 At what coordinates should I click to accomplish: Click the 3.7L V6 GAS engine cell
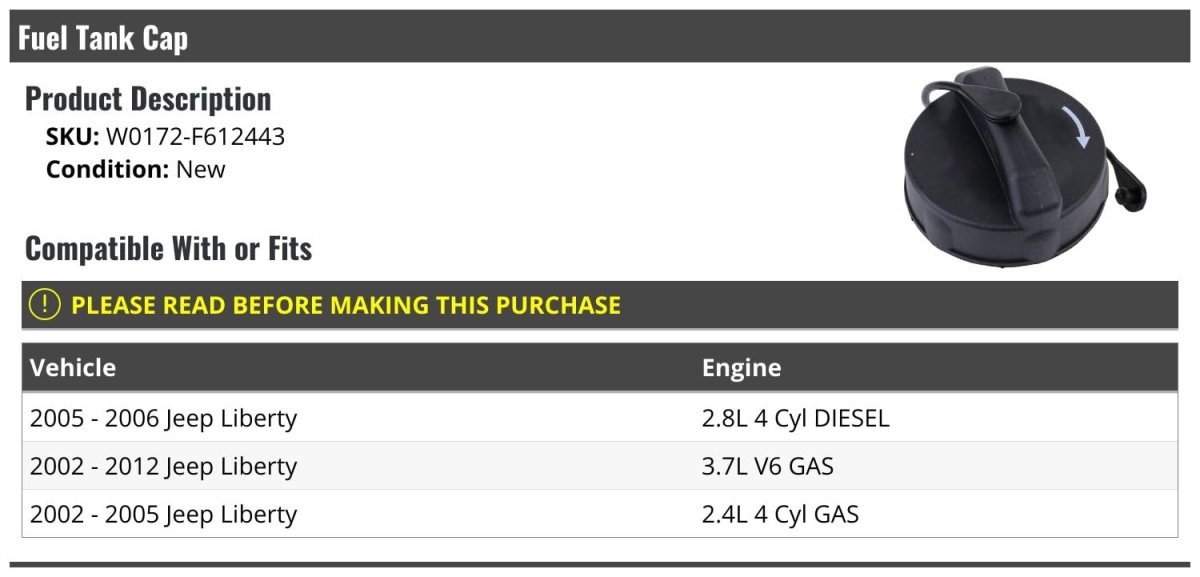pos(767,466)
